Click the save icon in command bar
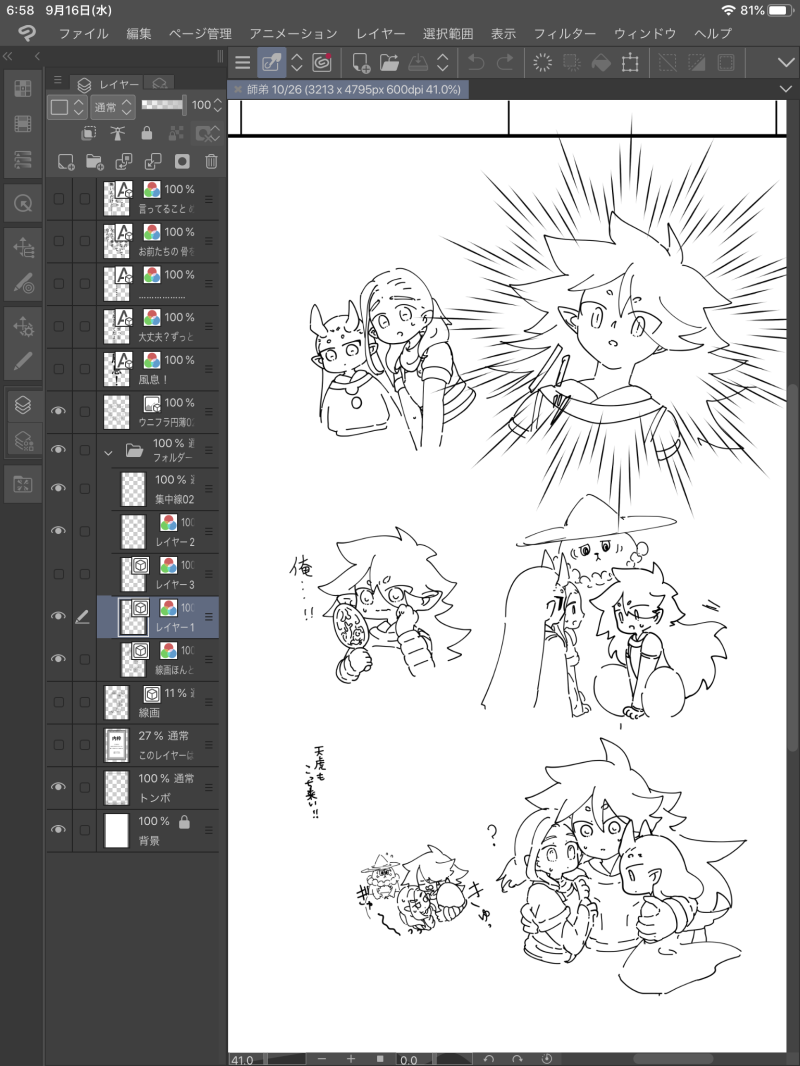This screenshot has width=800, height=1066. coord(417,63)
